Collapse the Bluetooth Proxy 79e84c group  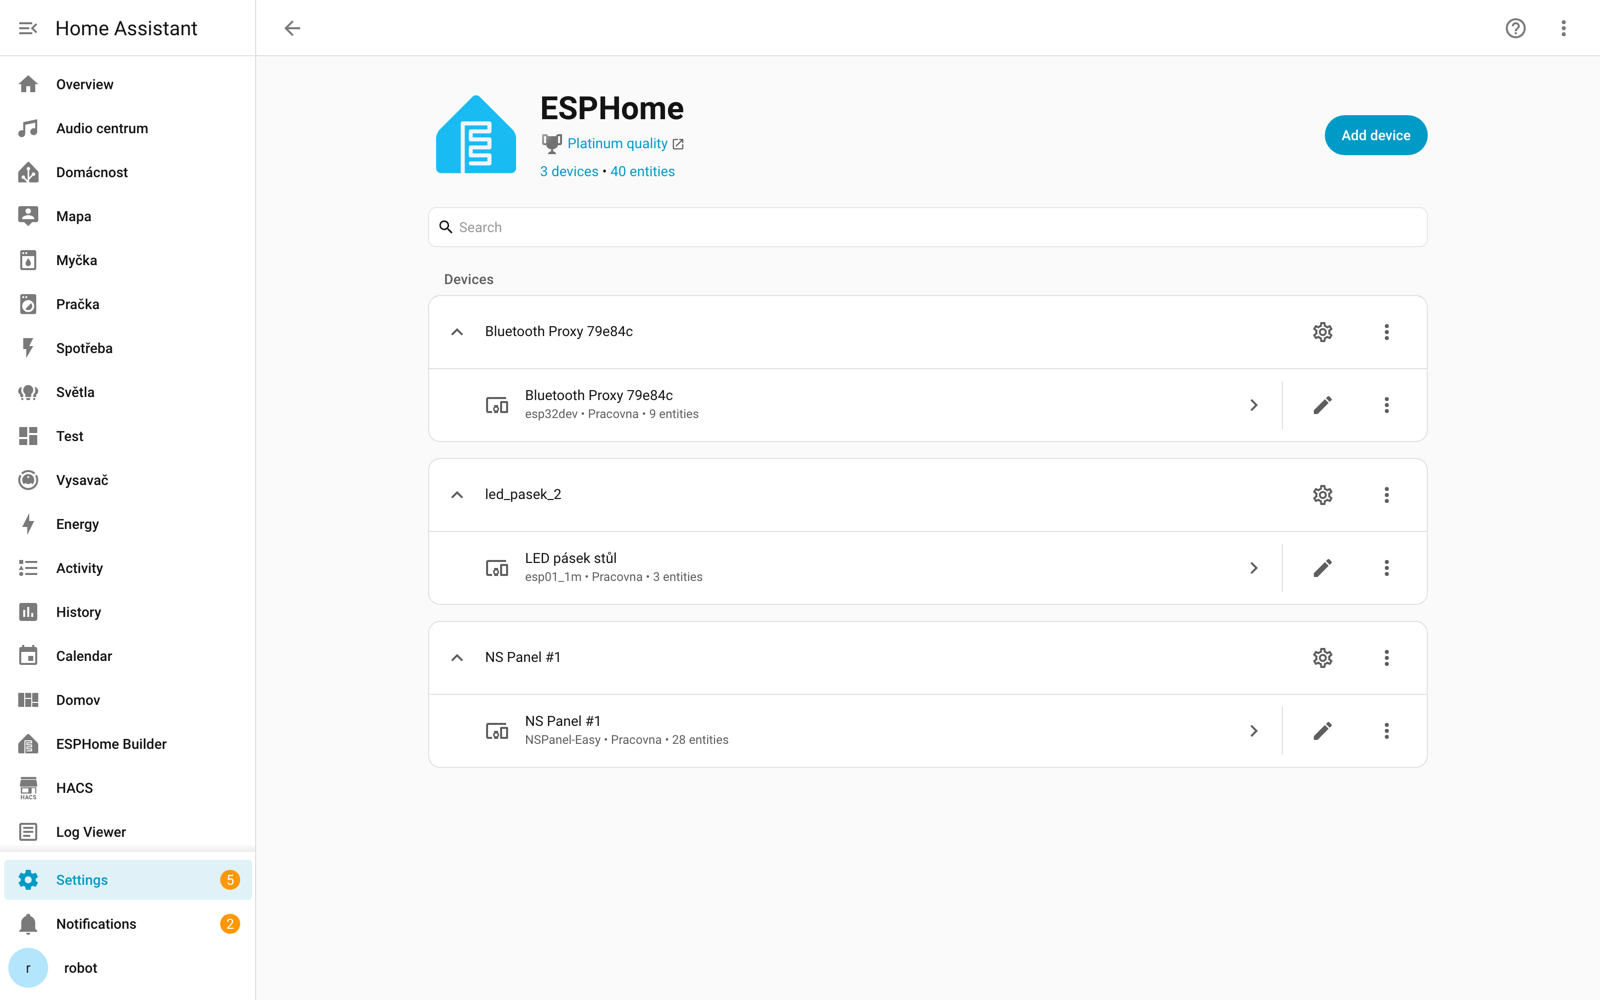457,332
